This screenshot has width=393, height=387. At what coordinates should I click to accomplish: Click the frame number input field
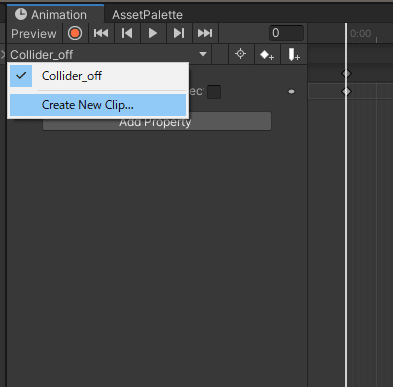[286, 33]
